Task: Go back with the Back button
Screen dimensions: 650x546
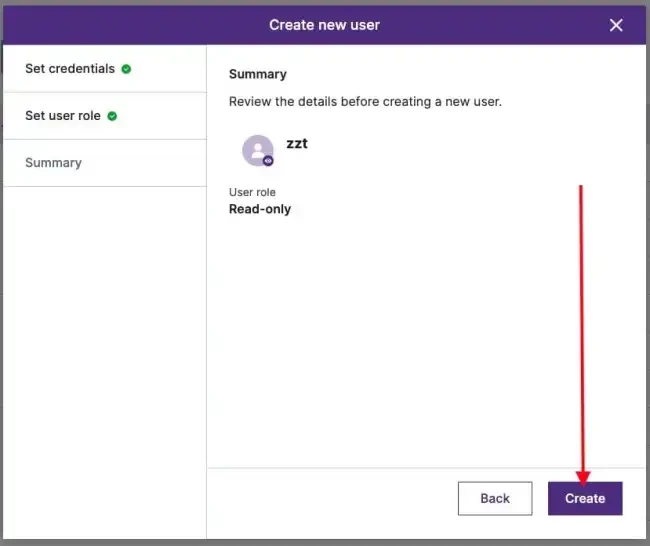Action: [495, 498]
